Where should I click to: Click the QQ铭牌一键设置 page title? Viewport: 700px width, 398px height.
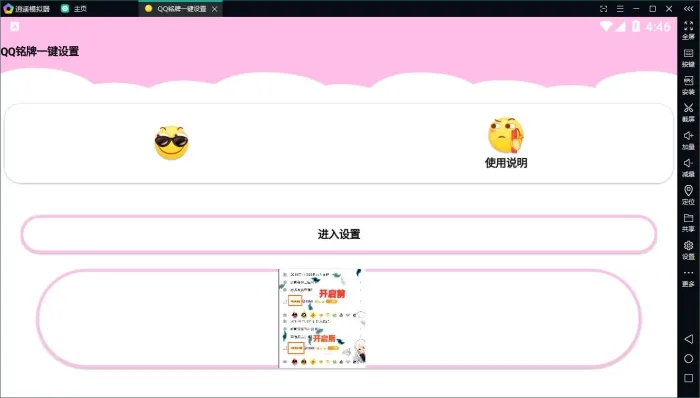pyautogui.click(x=40, y=51)
